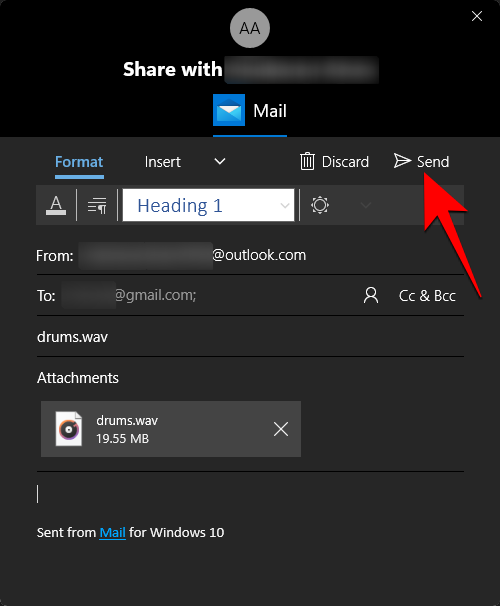This screenshot has width=500, height=606.
Task: Remove the drums.wav attachment
Action: pyautogui.click(x=281, y=429)
